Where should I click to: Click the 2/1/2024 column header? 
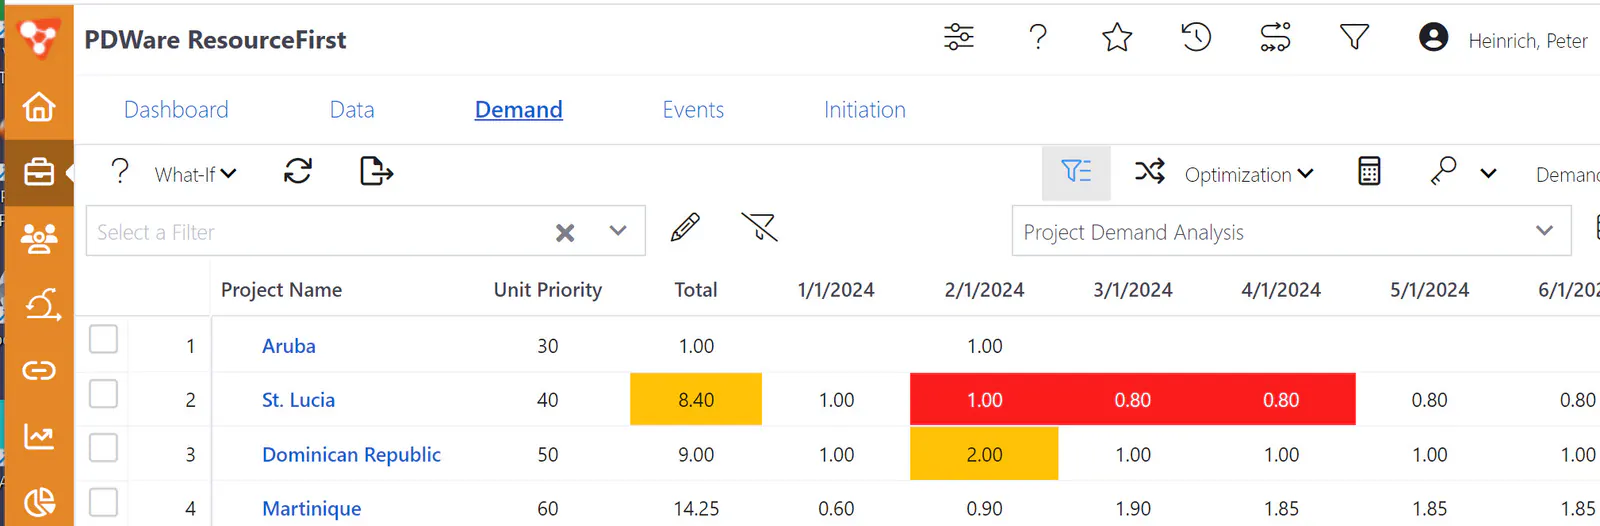coord(984,290)
